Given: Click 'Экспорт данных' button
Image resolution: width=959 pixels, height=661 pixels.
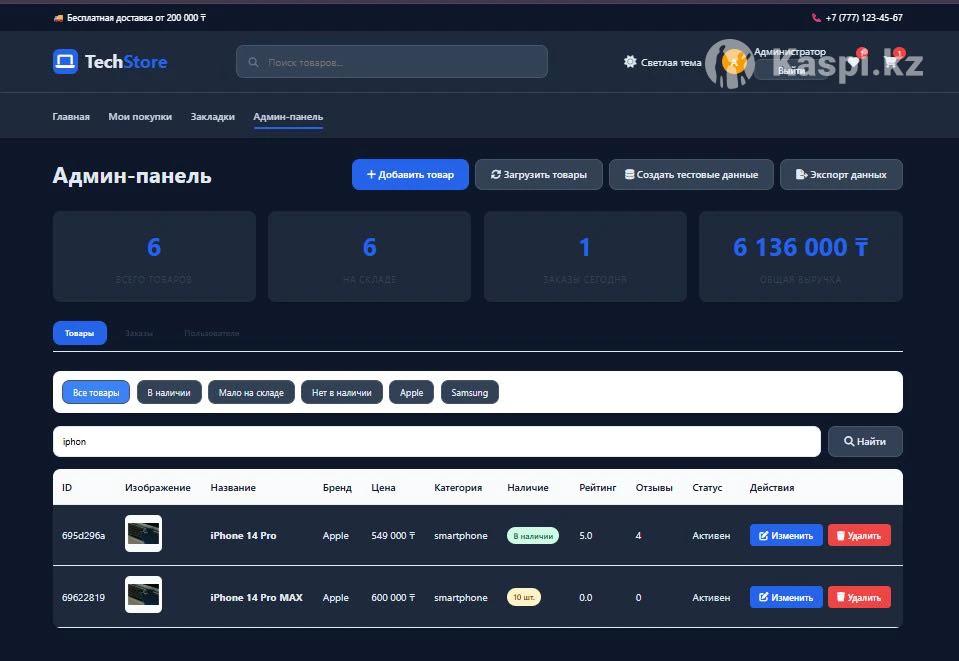Looking at the screenshot, I should click(x=840, y=174).
